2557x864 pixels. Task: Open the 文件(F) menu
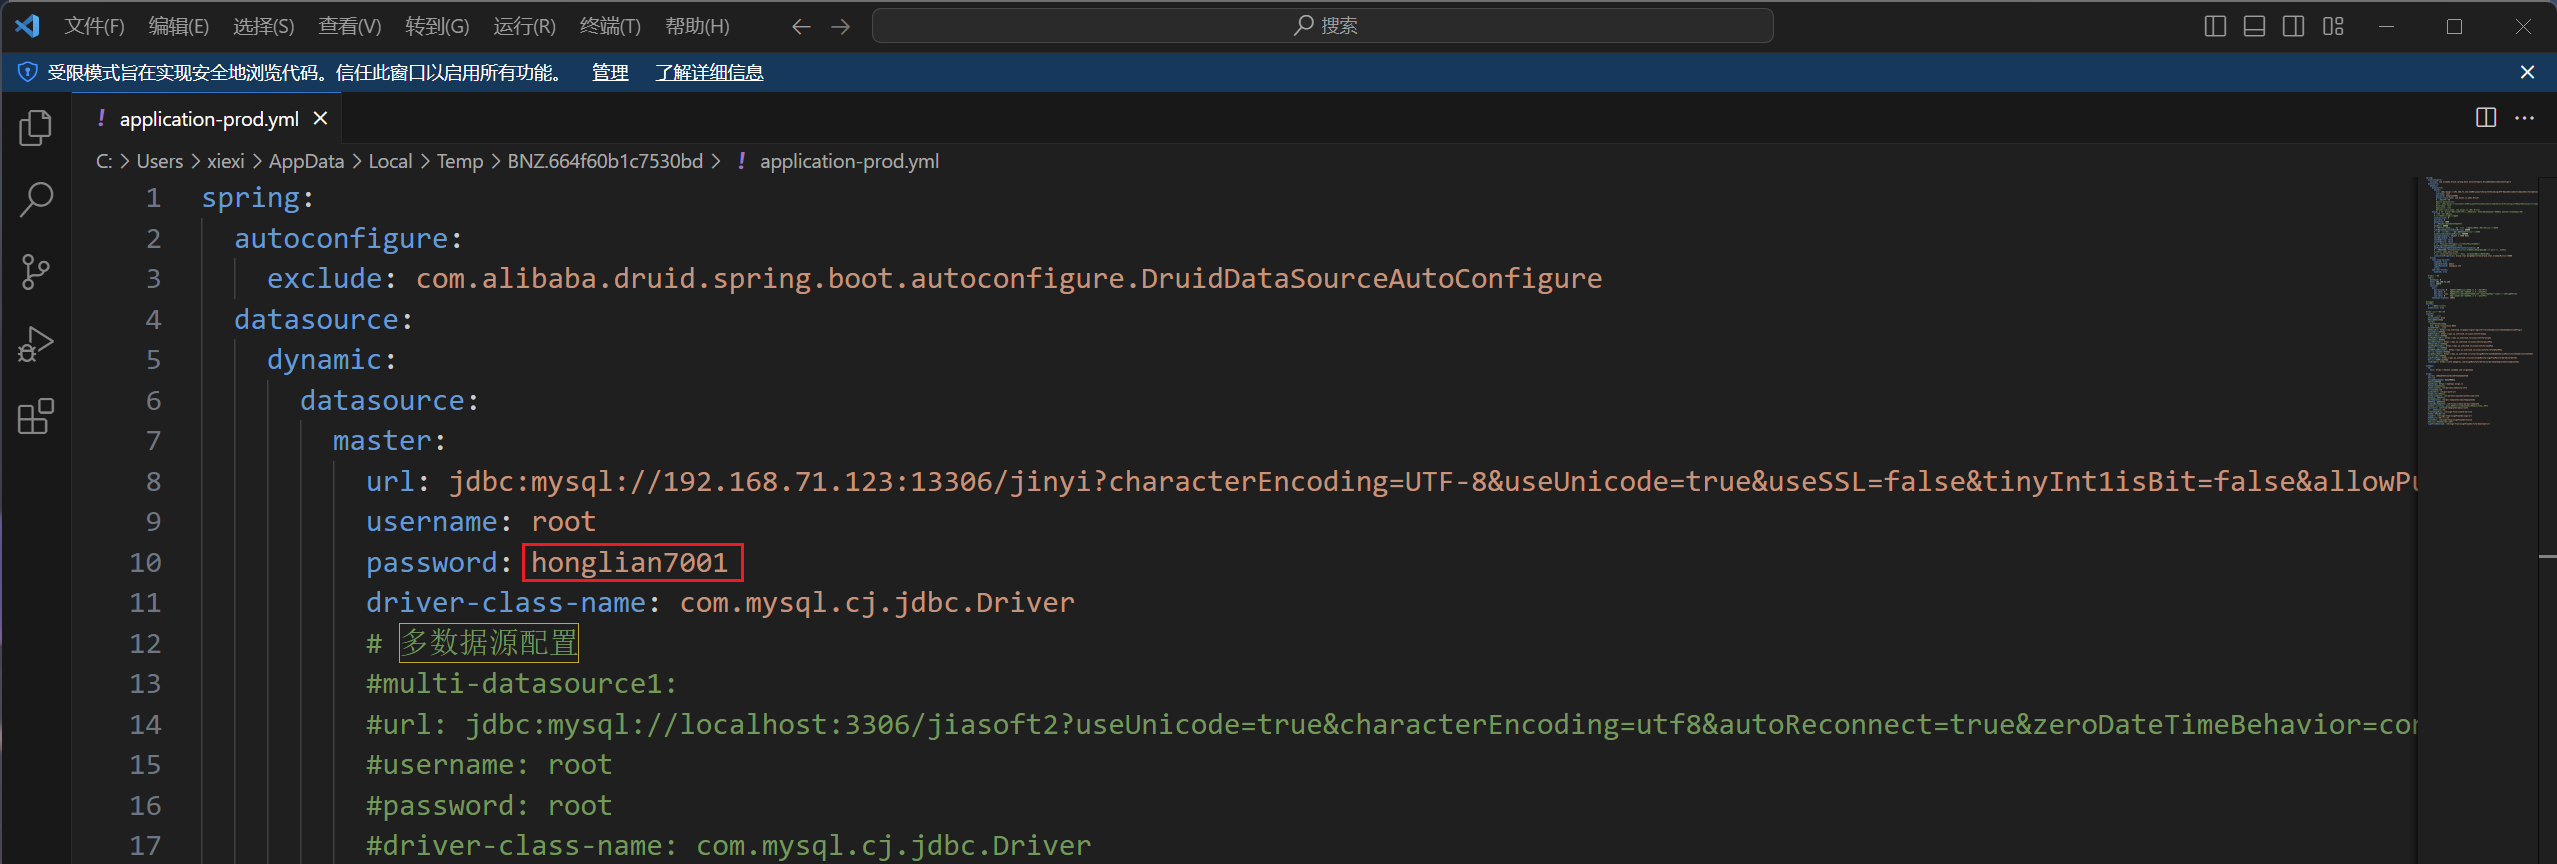point(94,26)
